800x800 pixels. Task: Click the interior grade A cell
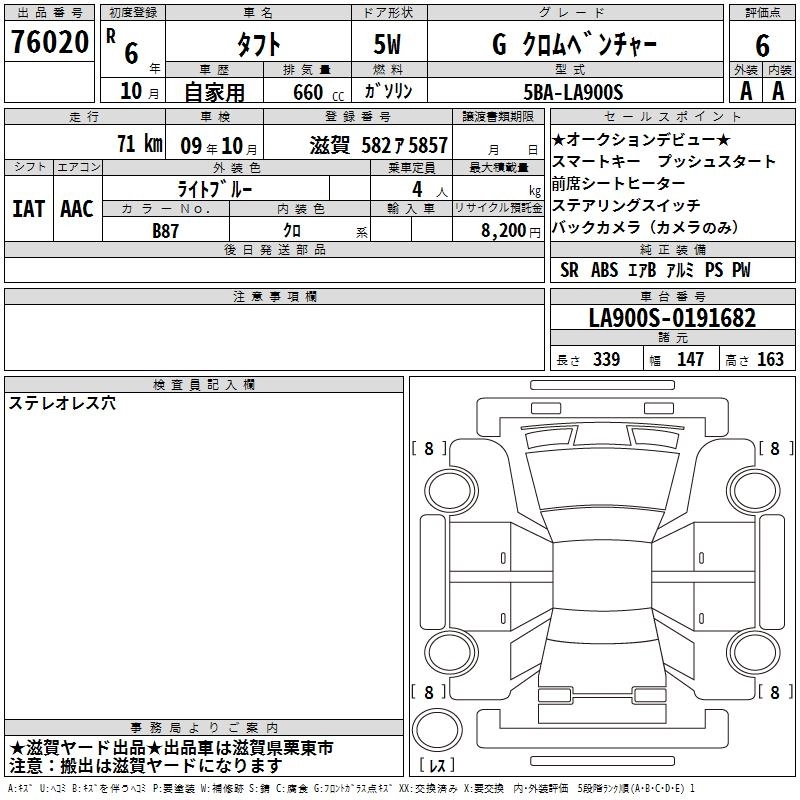pos(778,90)
